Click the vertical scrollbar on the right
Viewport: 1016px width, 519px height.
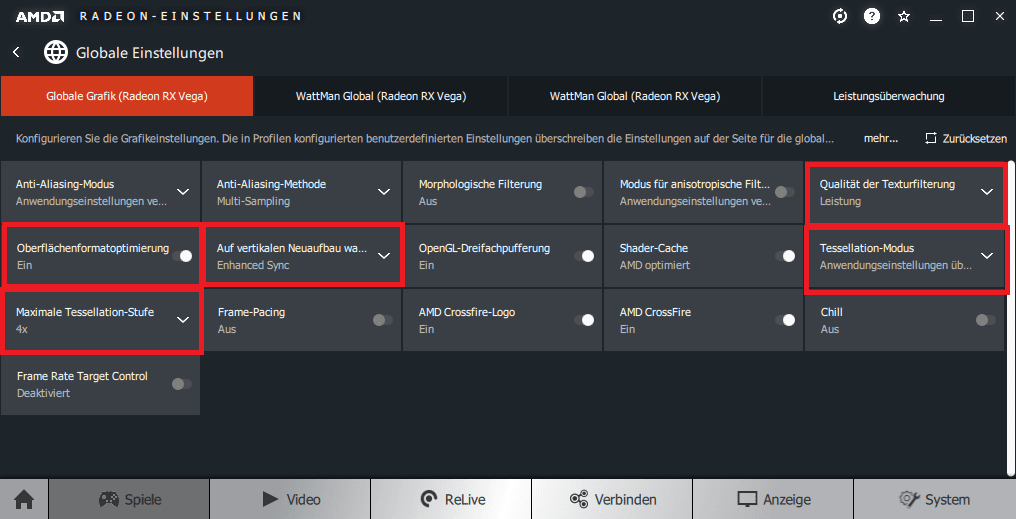(1012, 317)
